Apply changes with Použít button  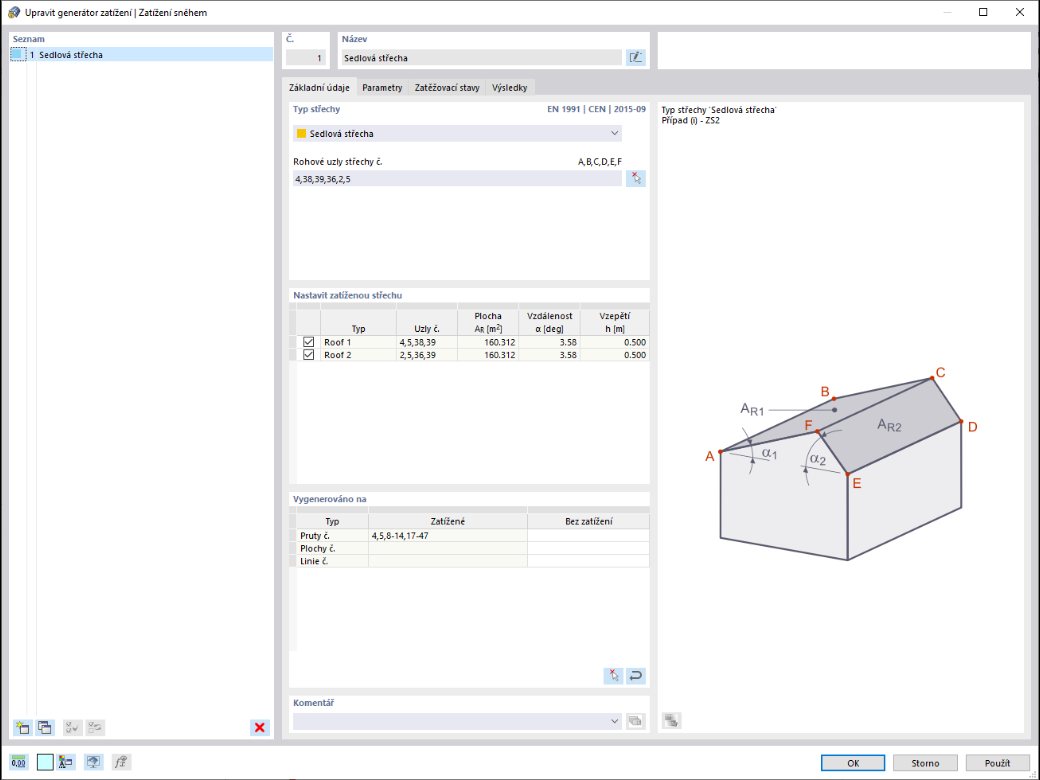point(998,763)
